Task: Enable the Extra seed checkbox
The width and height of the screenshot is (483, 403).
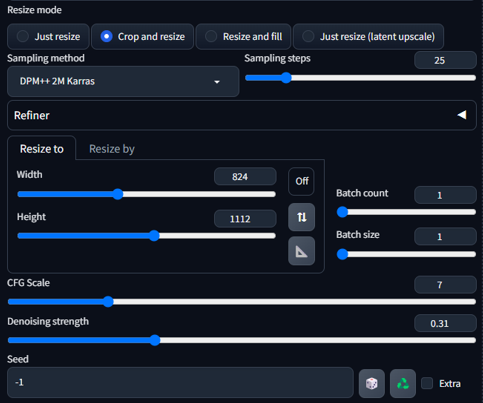Action: pyautogui.click(x=427, y=383)
